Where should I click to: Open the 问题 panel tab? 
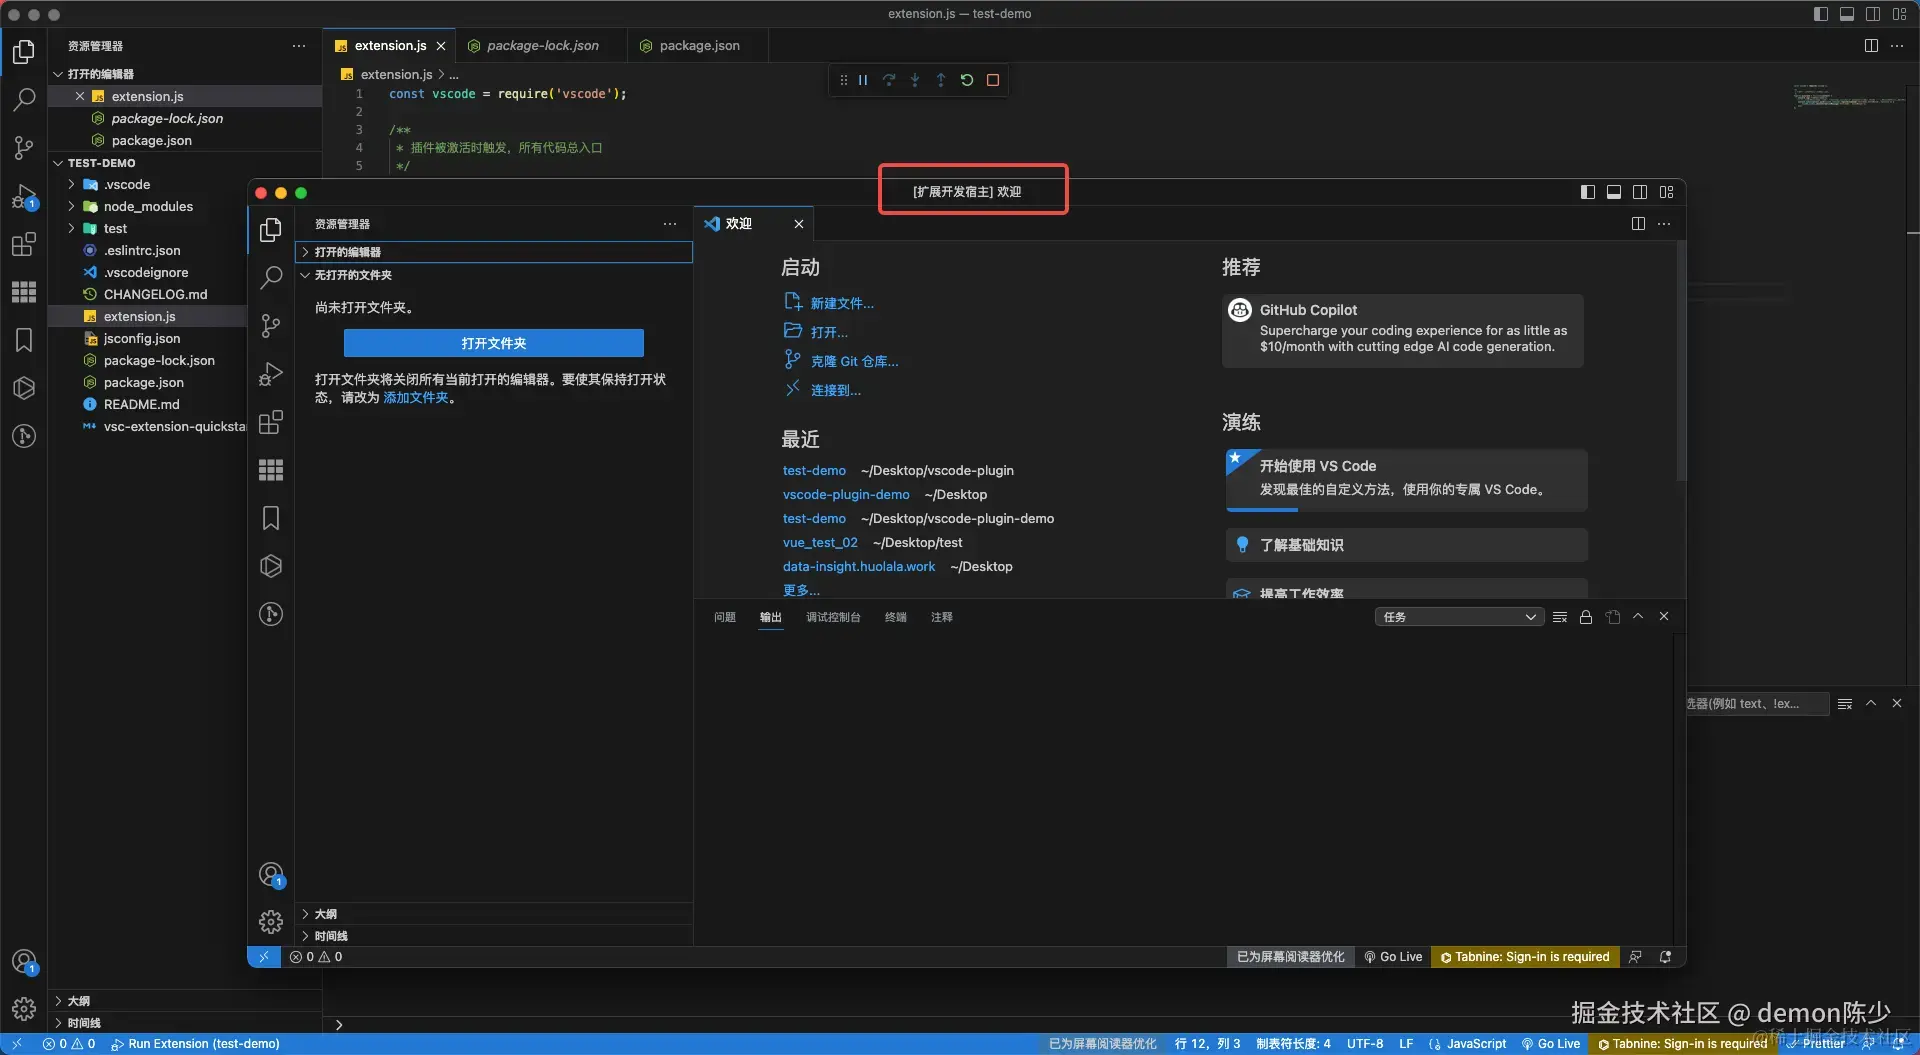(x=725, y=617)
